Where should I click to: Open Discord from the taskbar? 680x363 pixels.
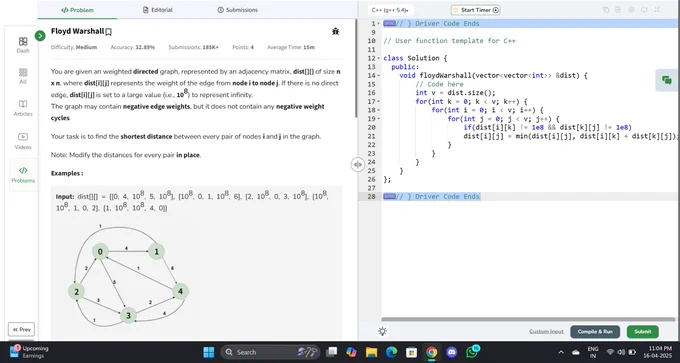(451, 352)
